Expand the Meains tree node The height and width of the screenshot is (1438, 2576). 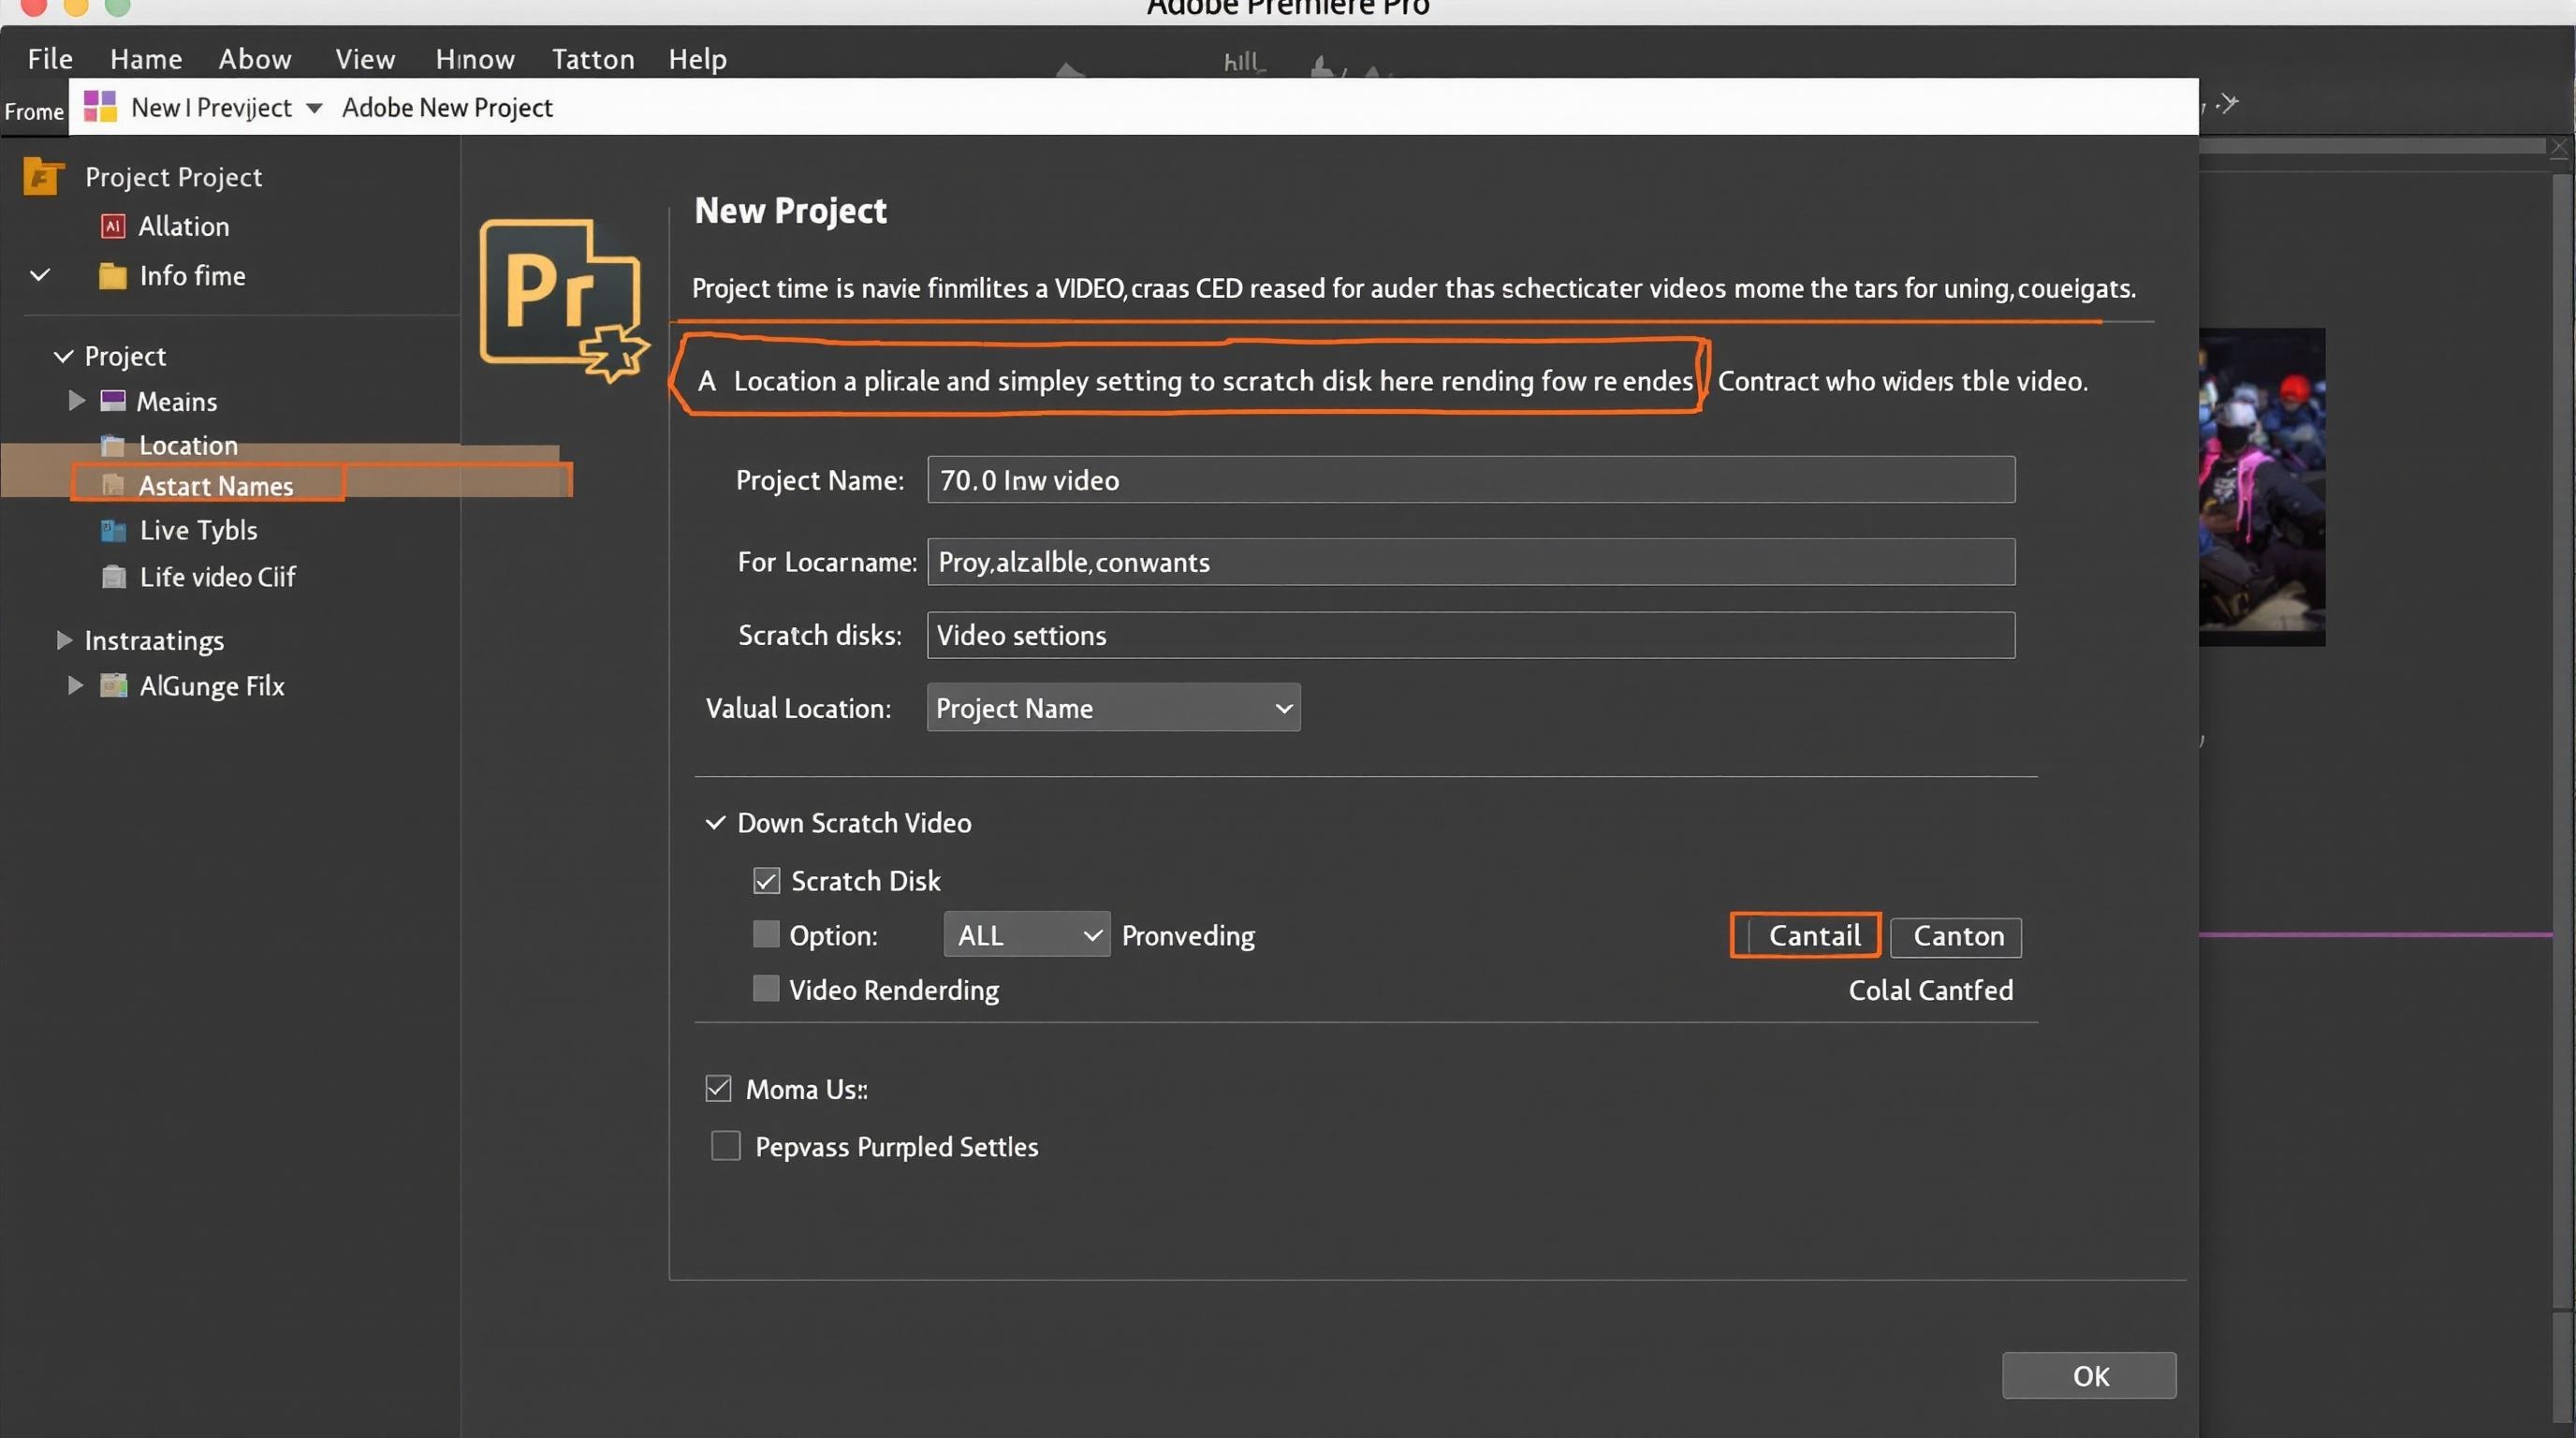click(76, 401)
